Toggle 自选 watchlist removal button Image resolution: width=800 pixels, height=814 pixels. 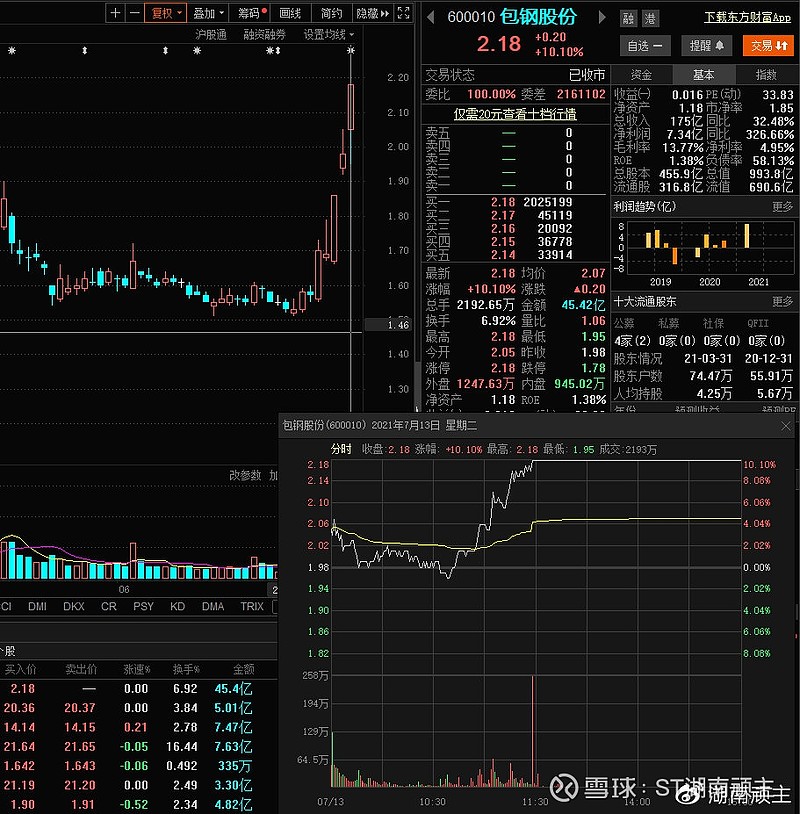tap(645, 46)
